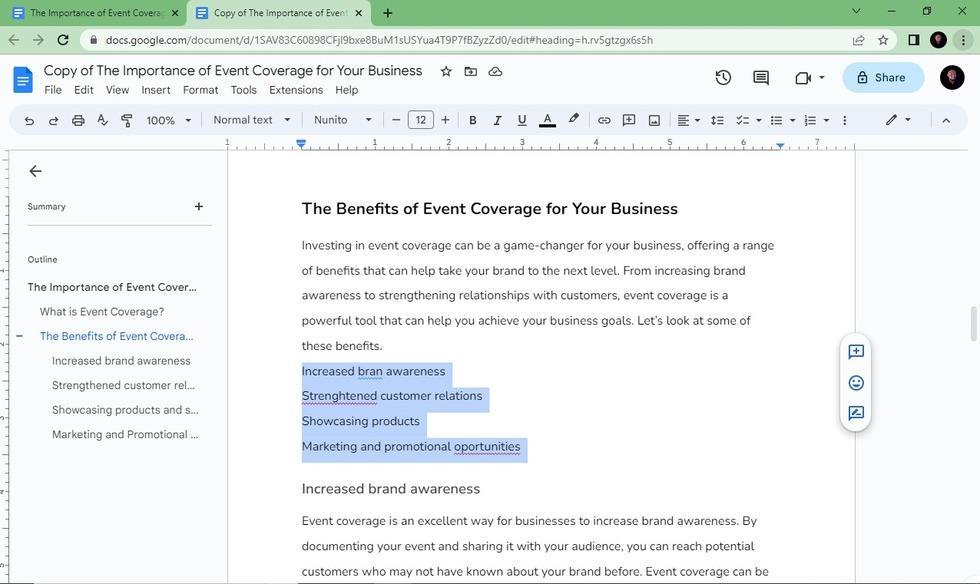Open version history clock icon
This screenshot has width=980, height=584.
723,78
